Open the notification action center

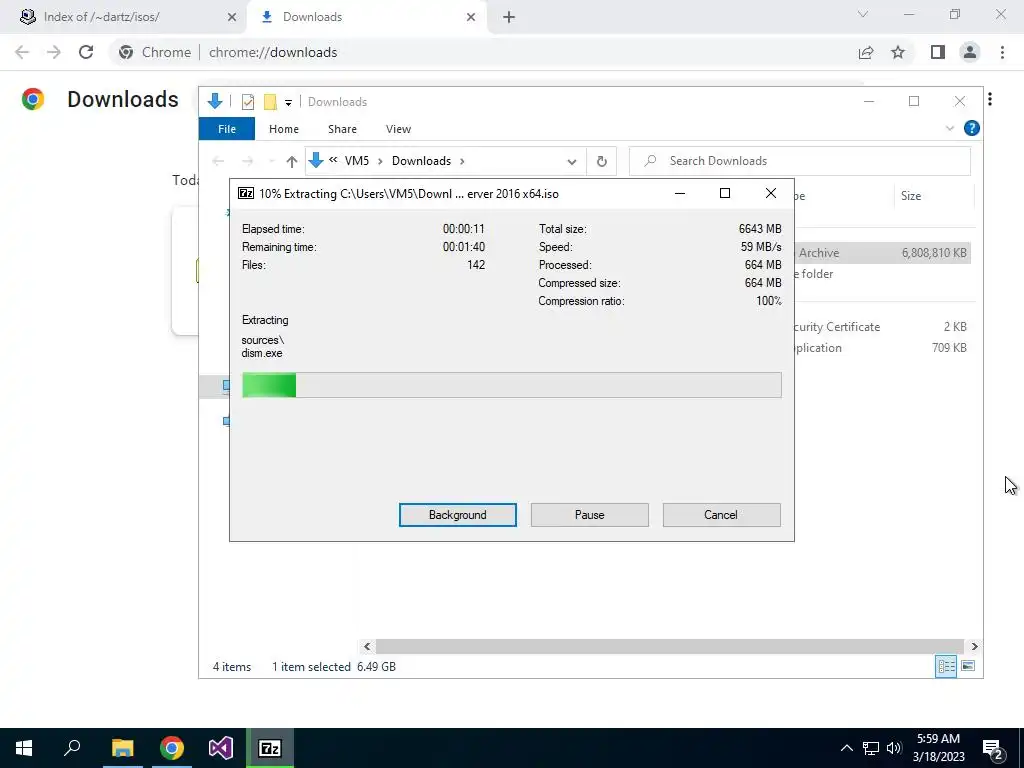point(993,748)
